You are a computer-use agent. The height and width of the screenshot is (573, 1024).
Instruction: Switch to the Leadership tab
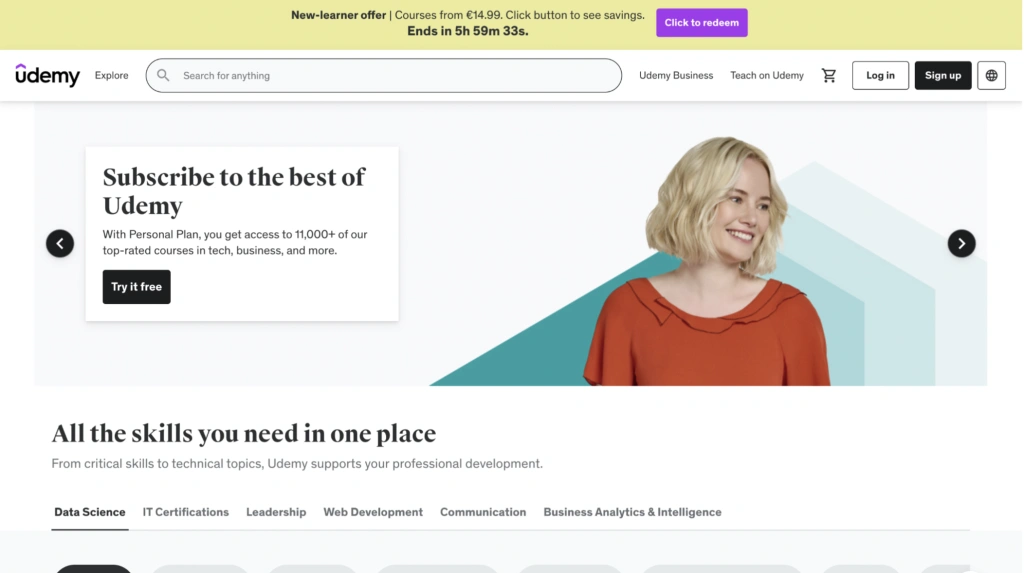pos(276,512)
